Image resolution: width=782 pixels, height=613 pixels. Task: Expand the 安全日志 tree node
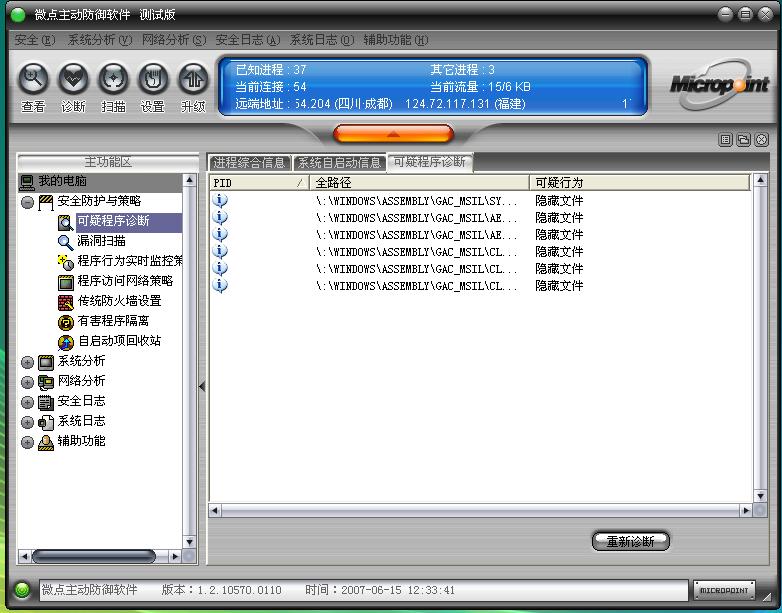(27, 402)
